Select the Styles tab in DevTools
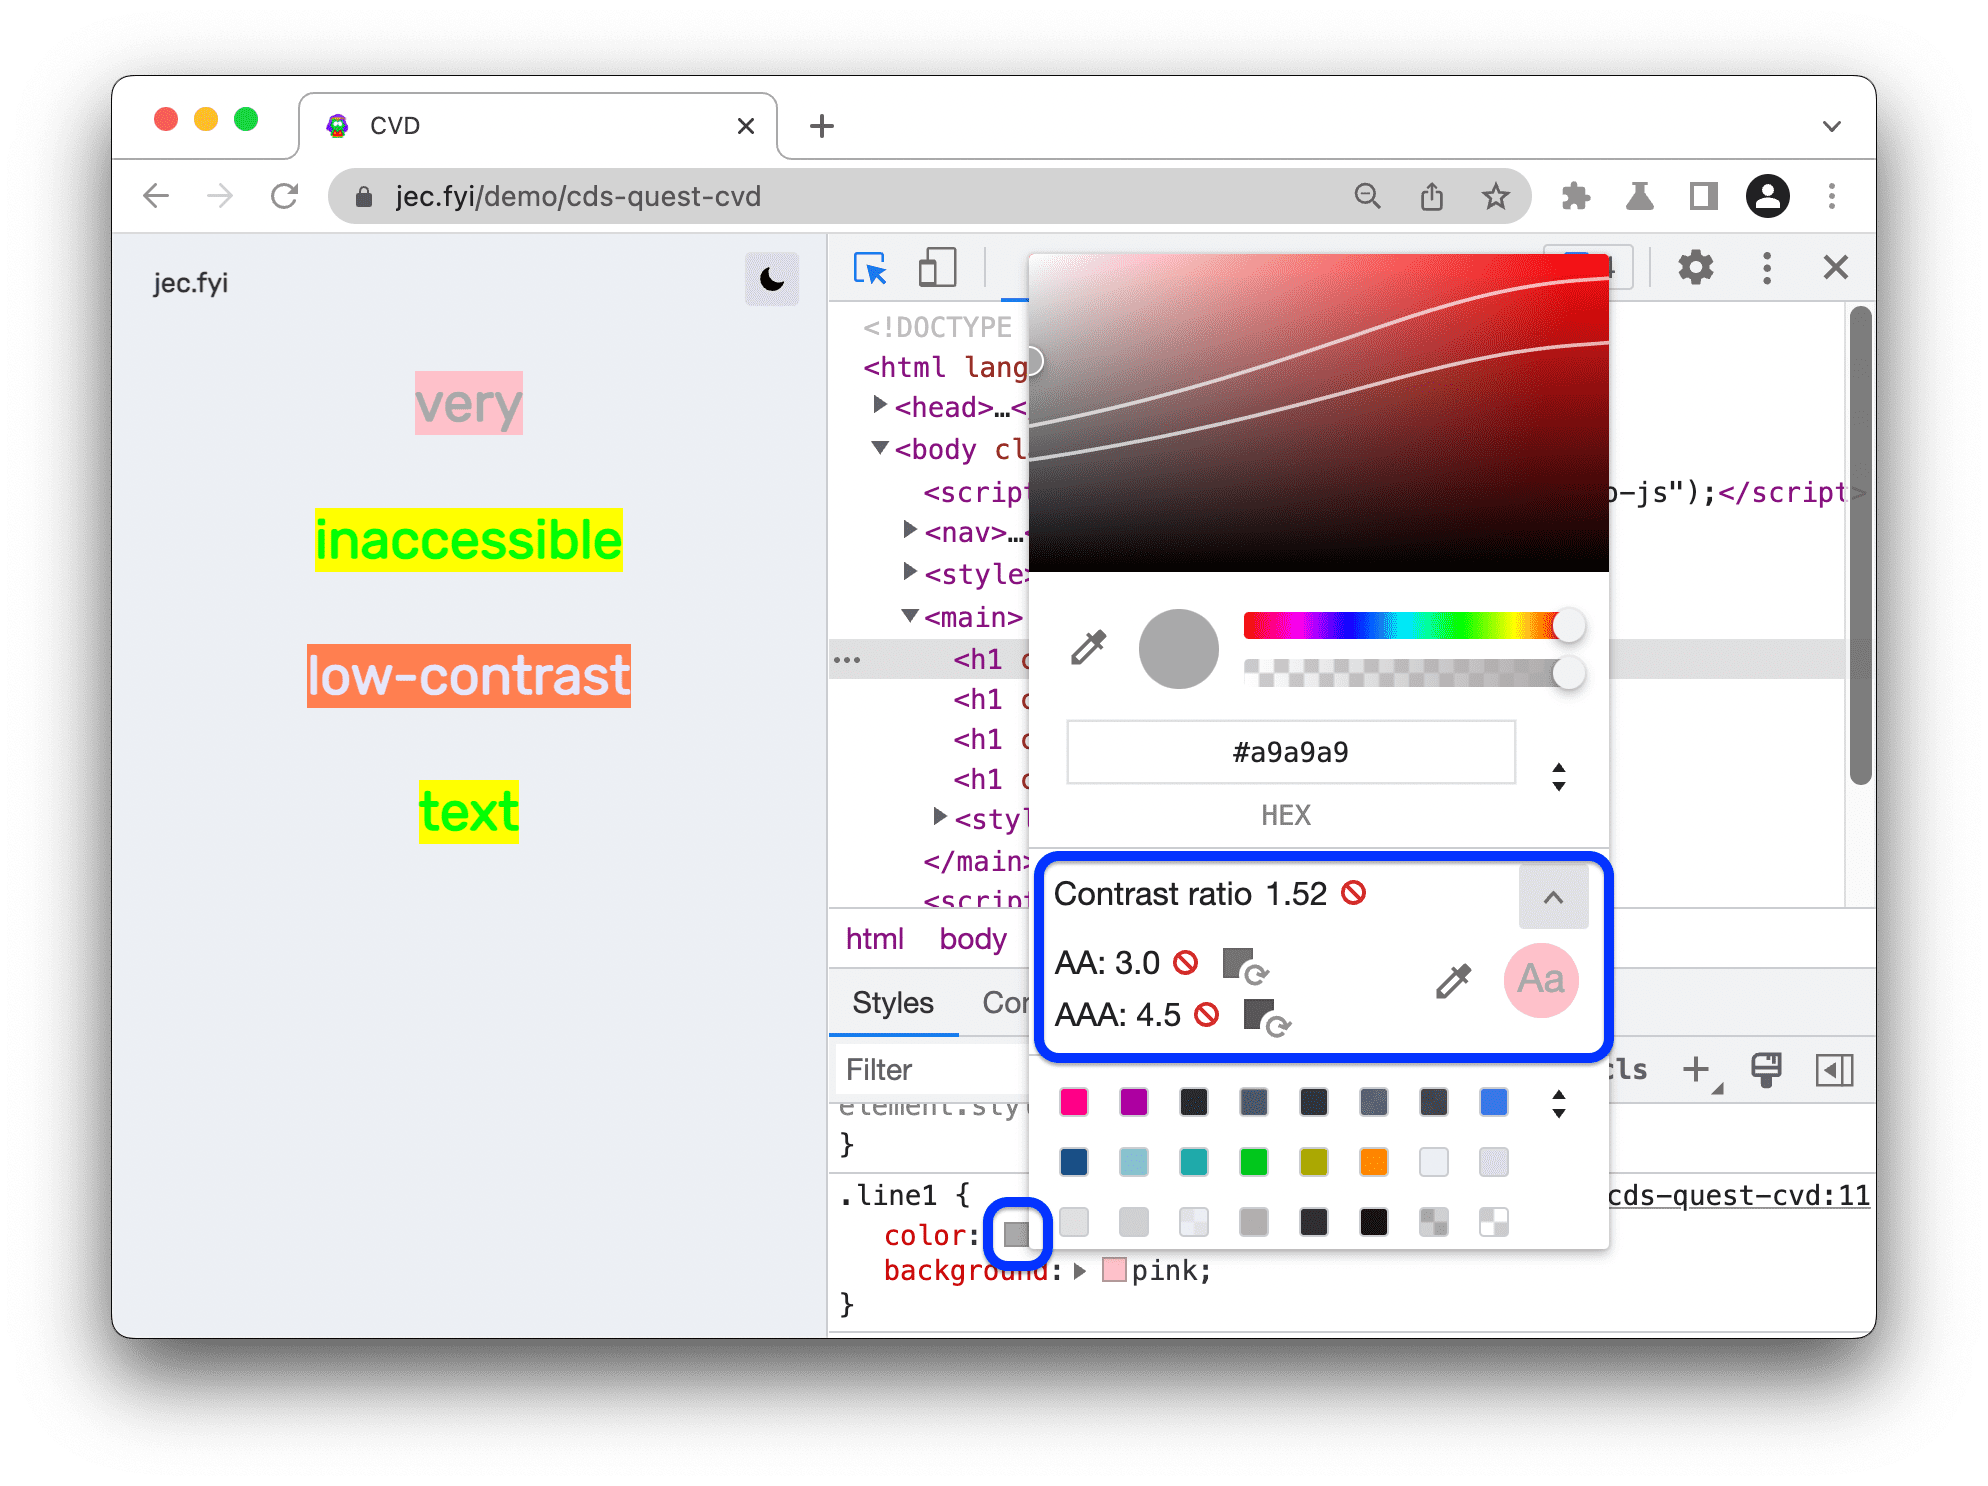 pyautogui.click(x=889, y=1002)
